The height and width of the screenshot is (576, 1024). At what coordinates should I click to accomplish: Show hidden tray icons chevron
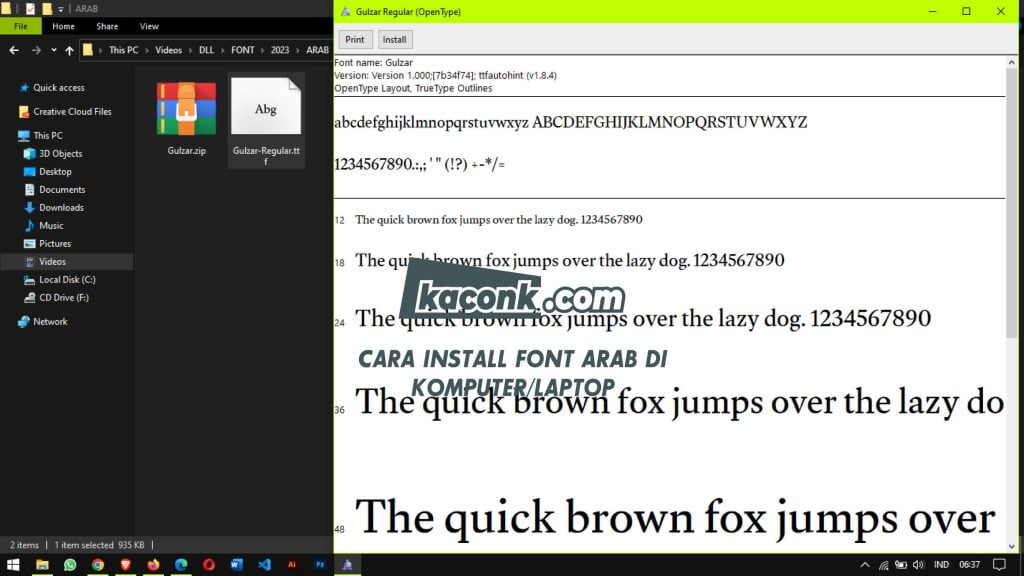pyautogui.click(x=865, y=565)
